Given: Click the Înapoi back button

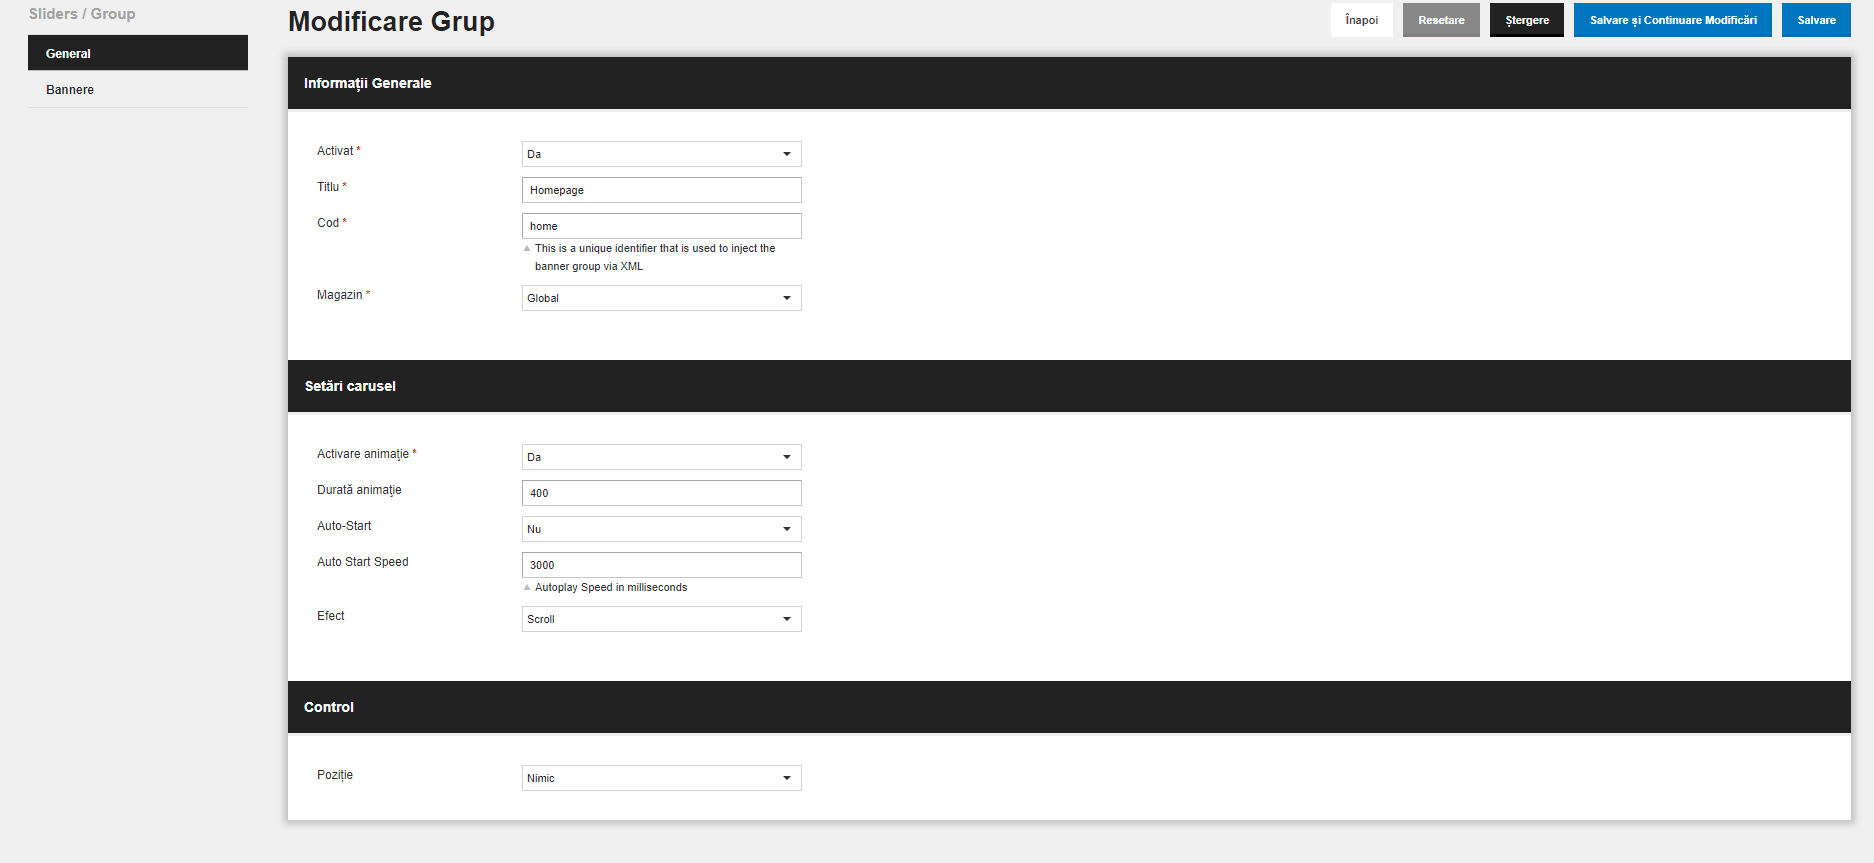Looking at the screenshot, I should pos(1361,20).
